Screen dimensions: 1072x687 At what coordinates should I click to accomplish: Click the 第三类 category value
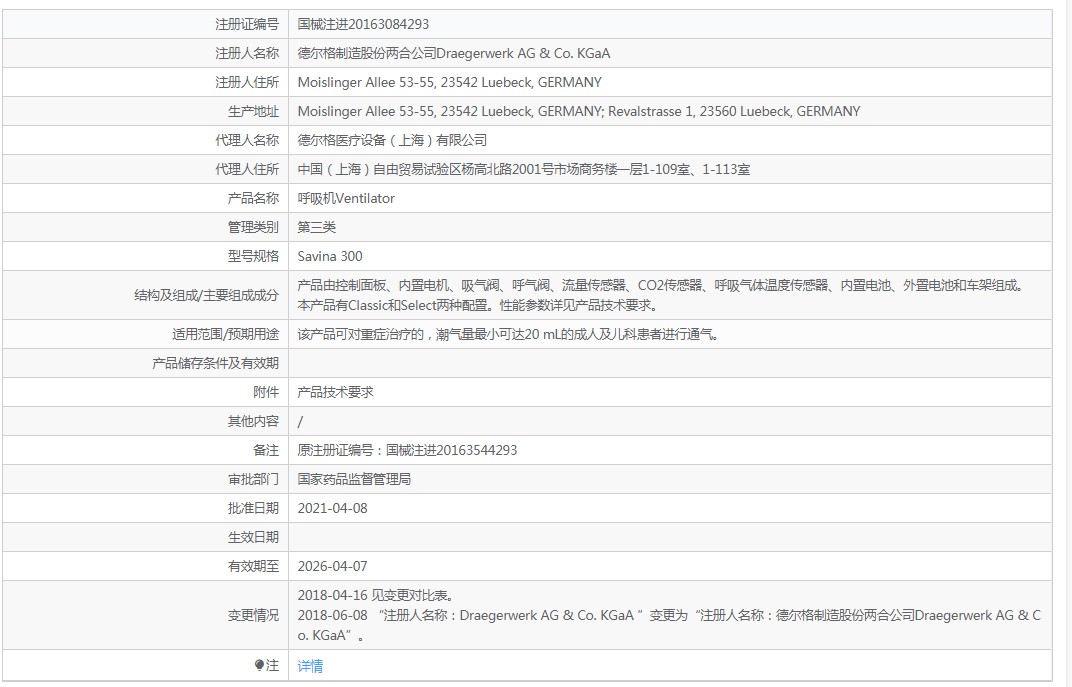[317, 227]
